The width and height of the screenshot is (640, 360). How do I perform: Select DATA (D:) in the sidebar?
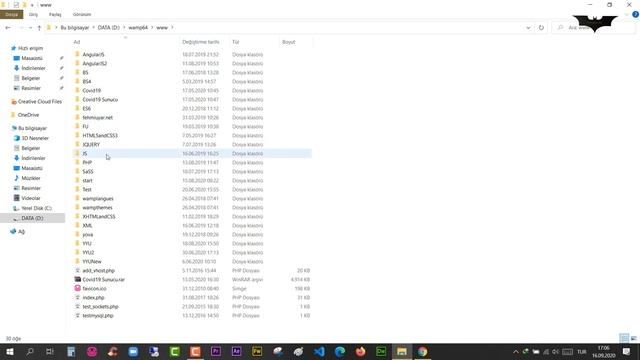[32, 218]
